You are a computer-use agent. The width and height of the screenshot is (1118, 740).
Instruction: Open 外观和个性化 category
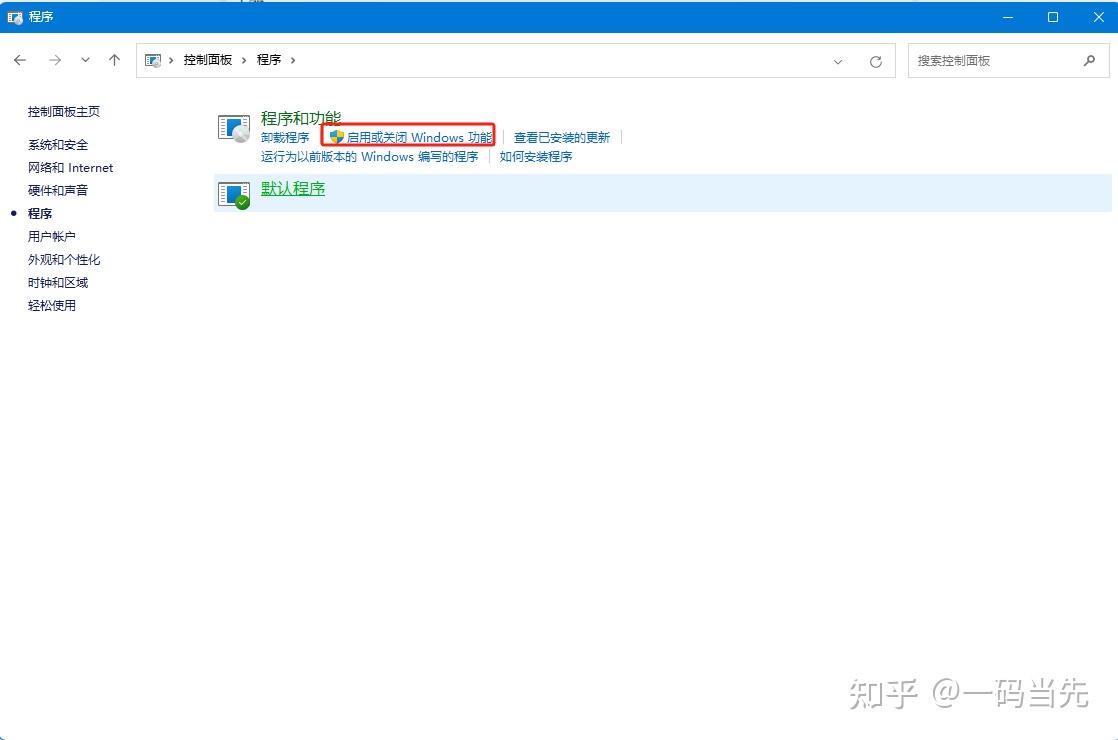(63, 259)
